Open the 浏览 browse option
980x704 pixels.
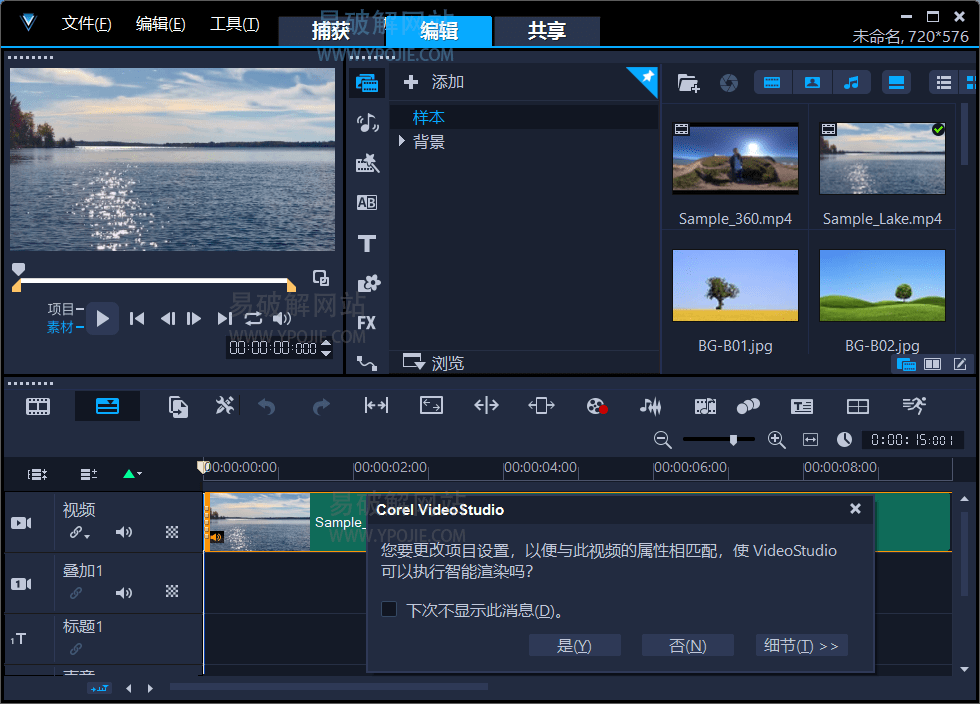433,362
